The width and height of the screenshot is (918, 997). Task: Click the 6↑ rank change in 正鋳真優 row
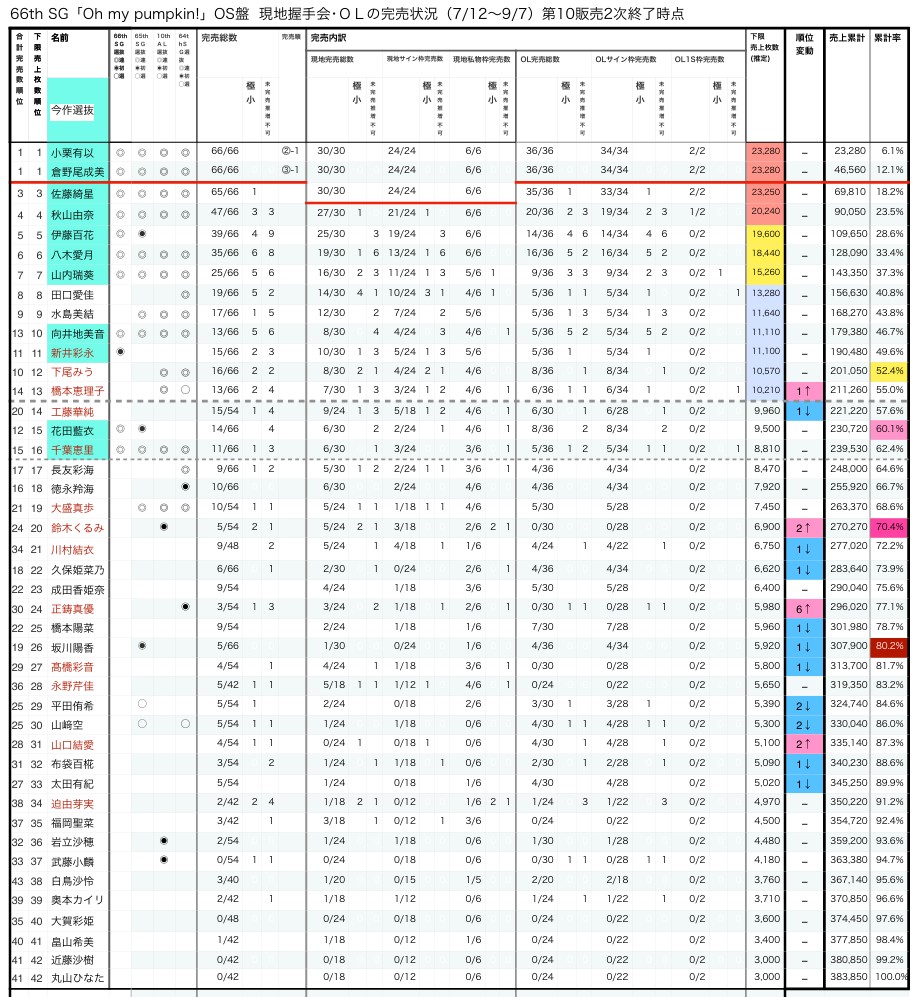tap(803, 608)
